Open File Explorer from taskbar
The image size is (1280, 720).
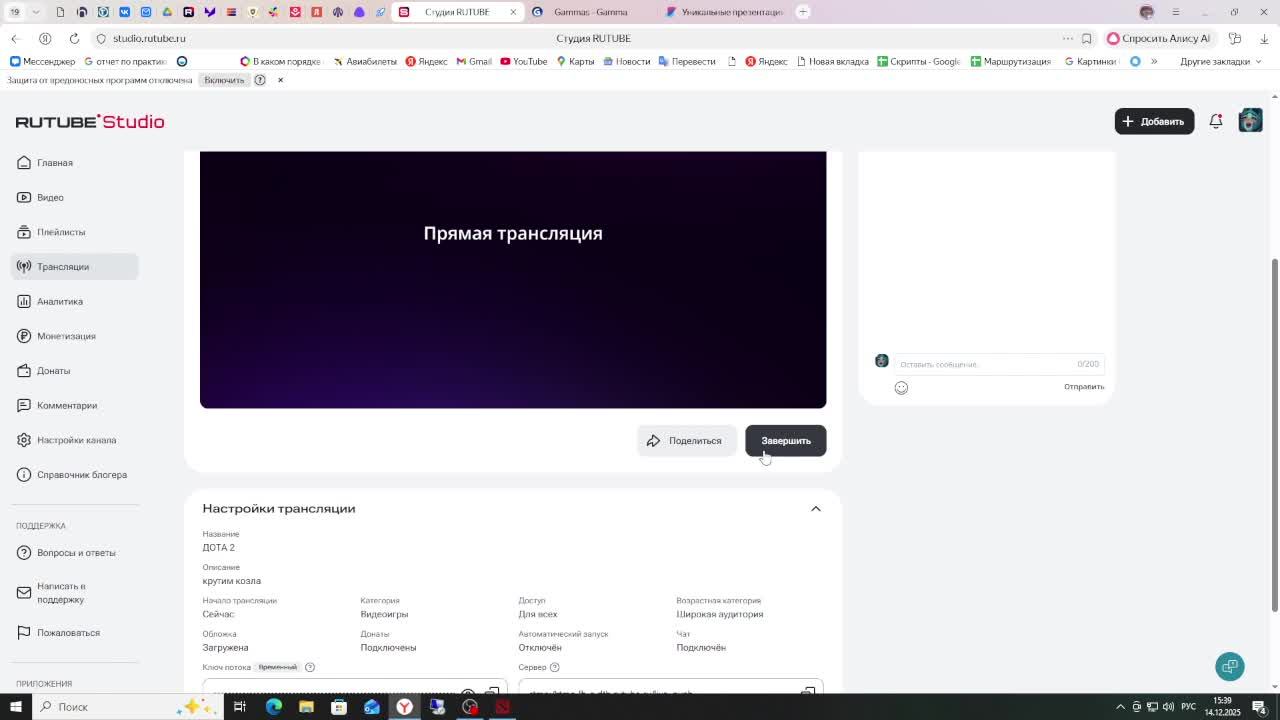[x=306, y=707]
